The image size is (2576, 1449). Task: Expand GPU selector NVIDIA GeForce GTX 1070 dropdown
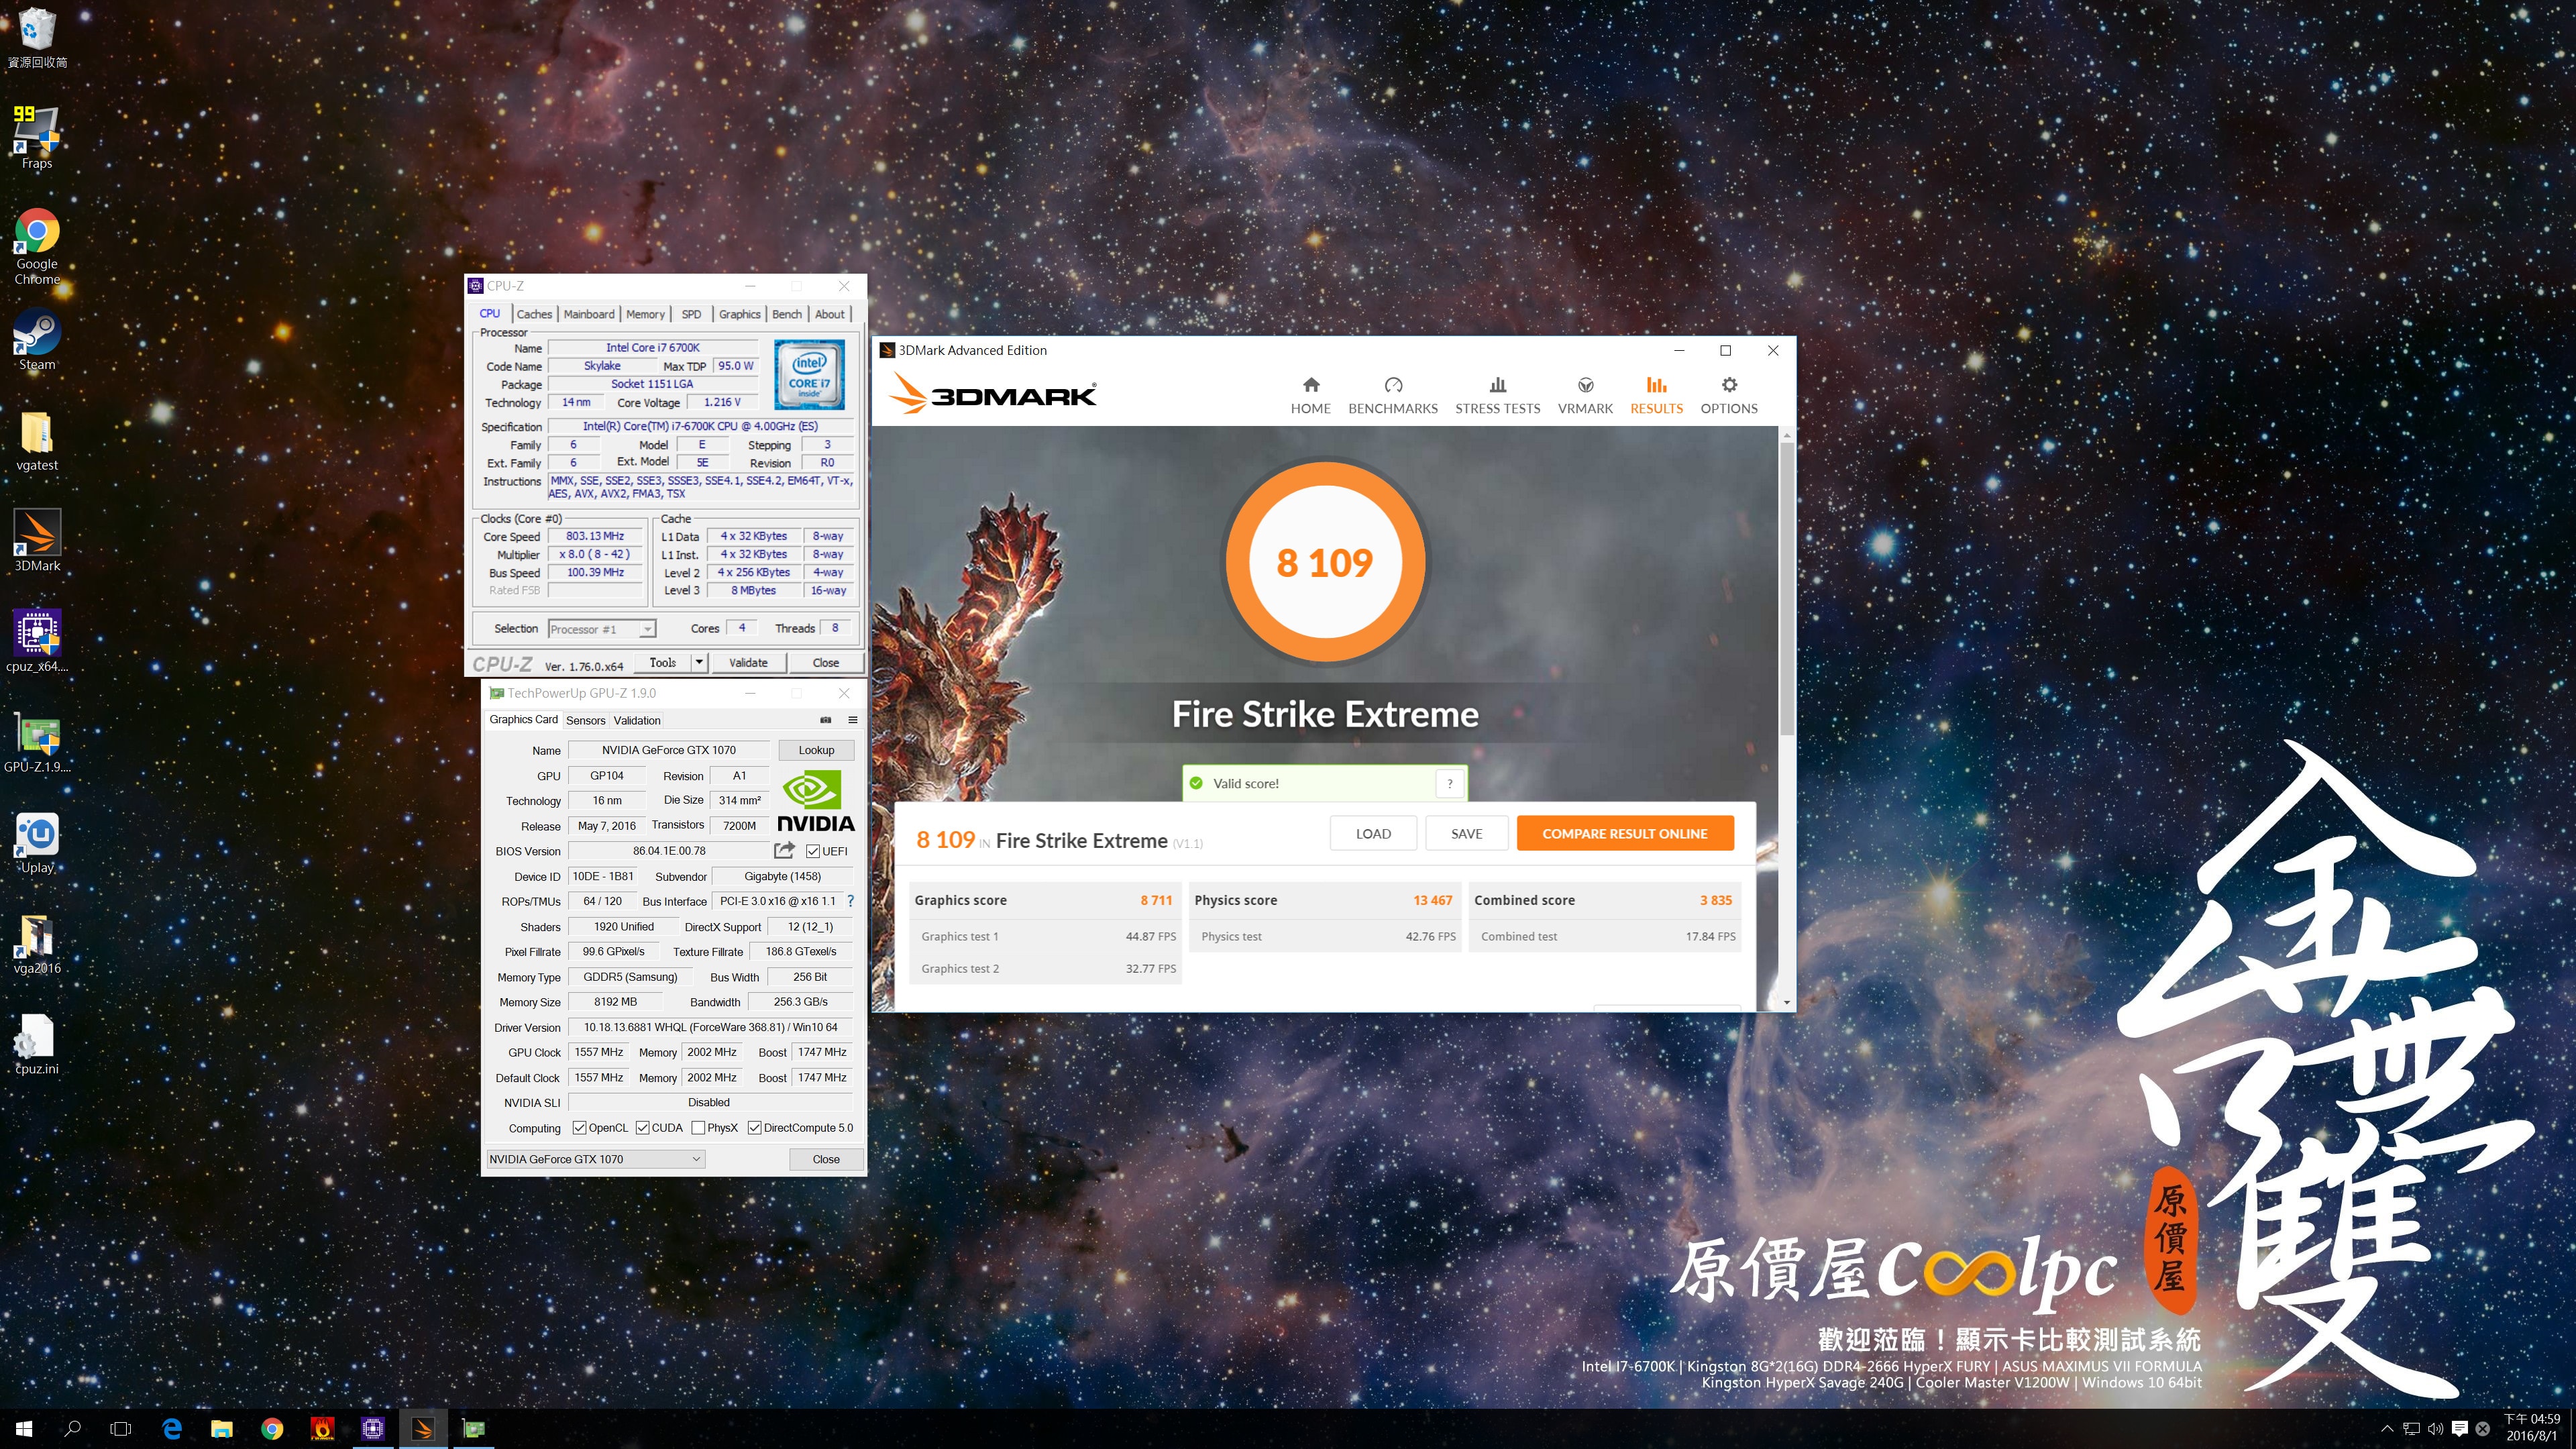tap(595, 1159)
